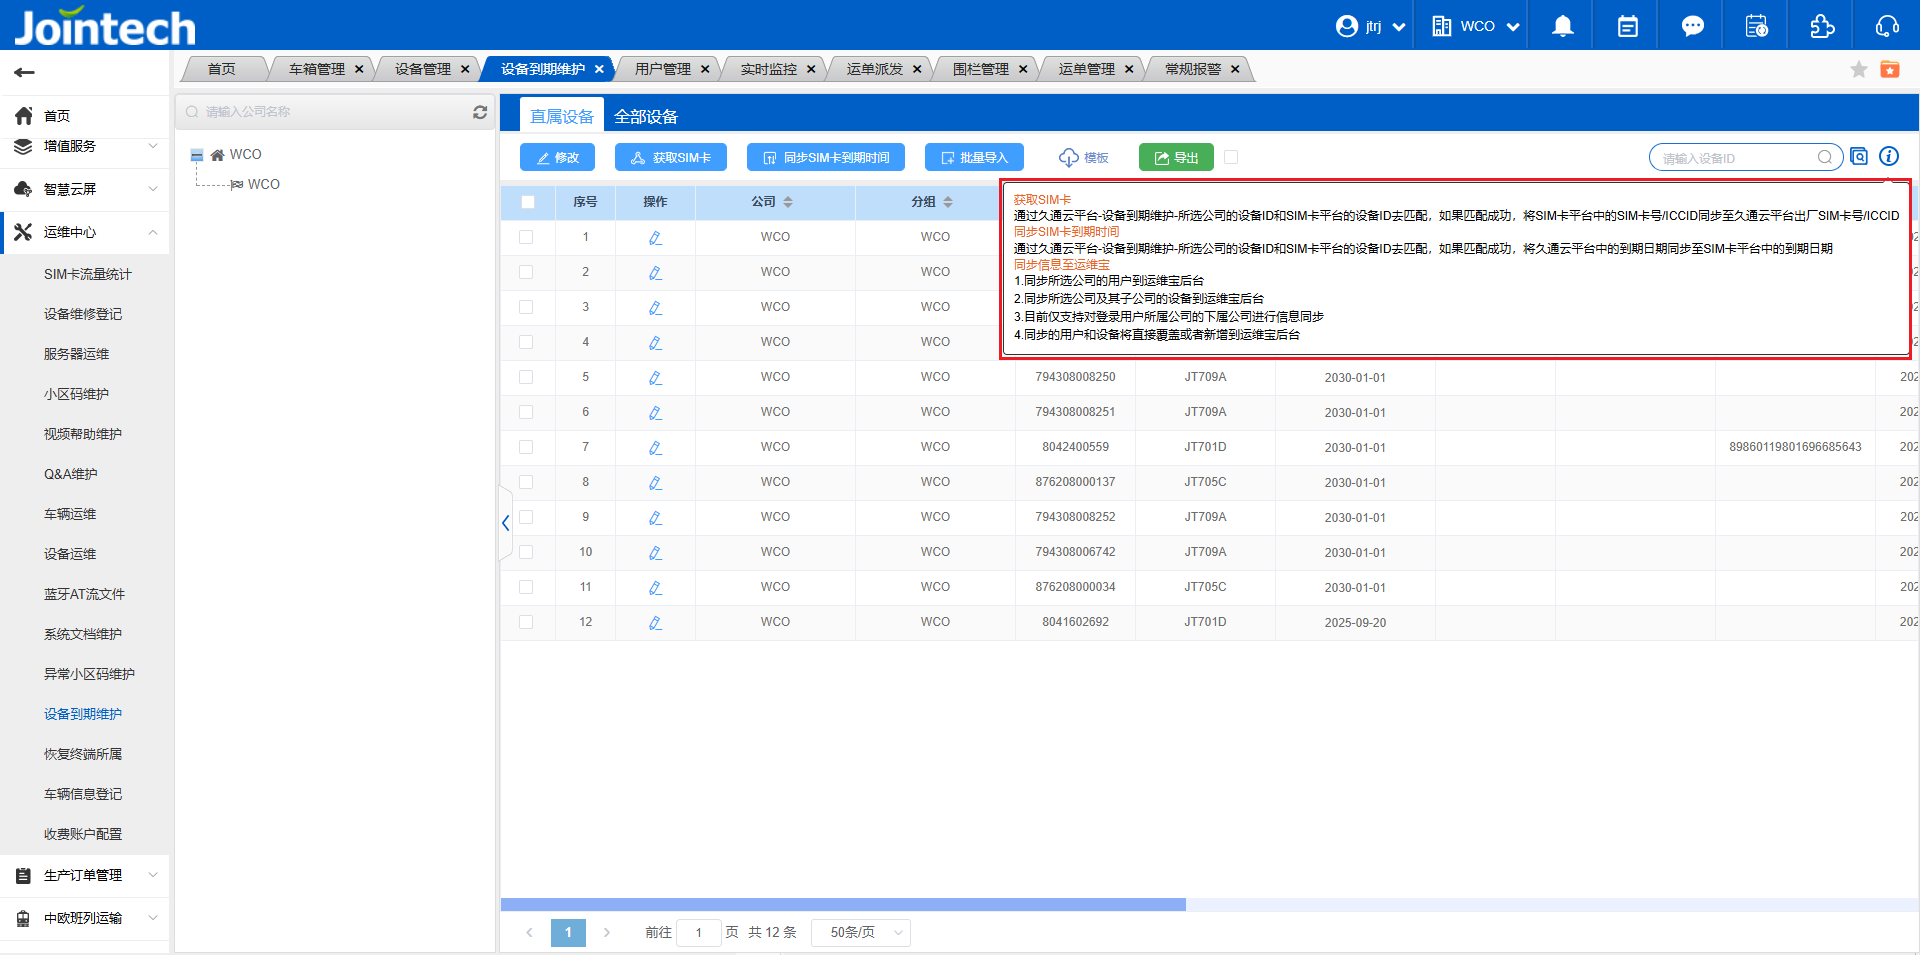Click the chat message bubble icon
The width and height of the screenshot is (1920, 955).
[1692, 26]
